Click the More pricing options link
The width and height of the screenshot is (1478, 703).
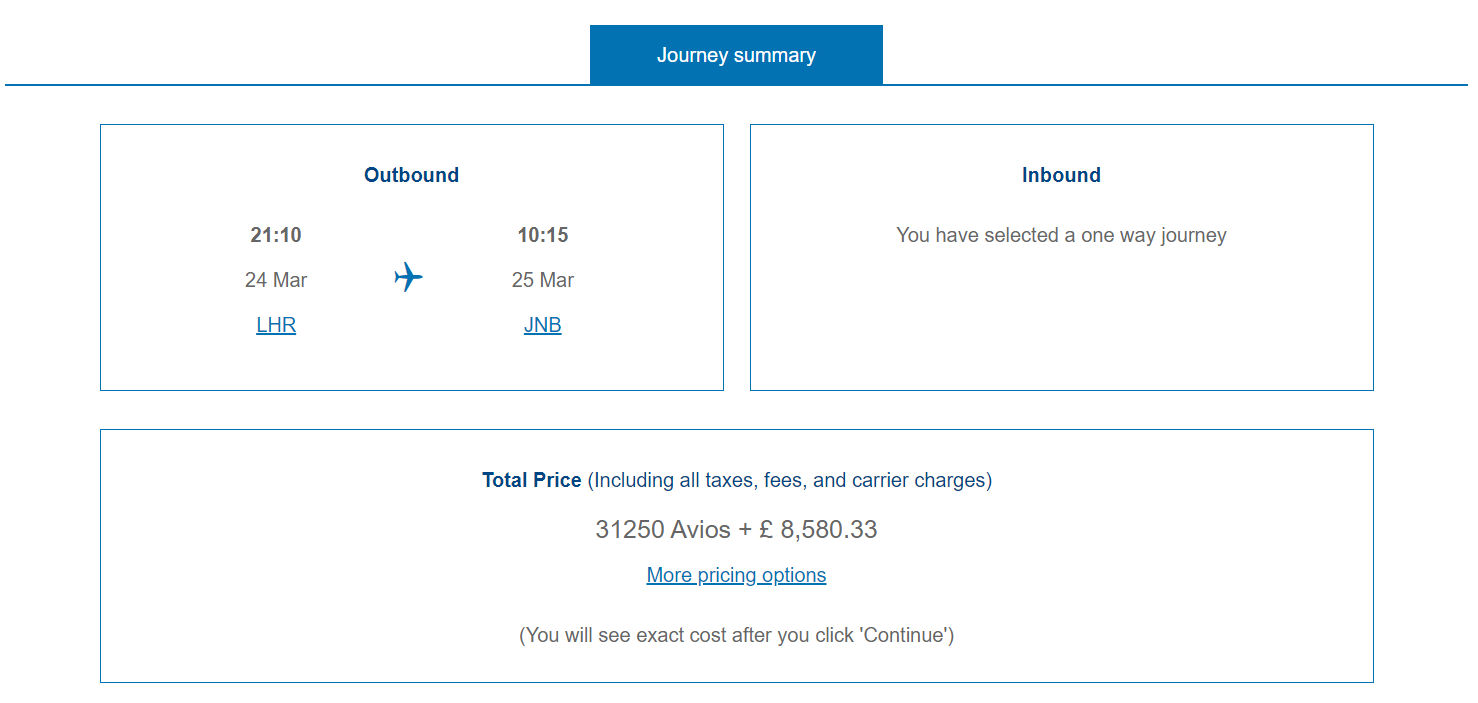(736, 575)
